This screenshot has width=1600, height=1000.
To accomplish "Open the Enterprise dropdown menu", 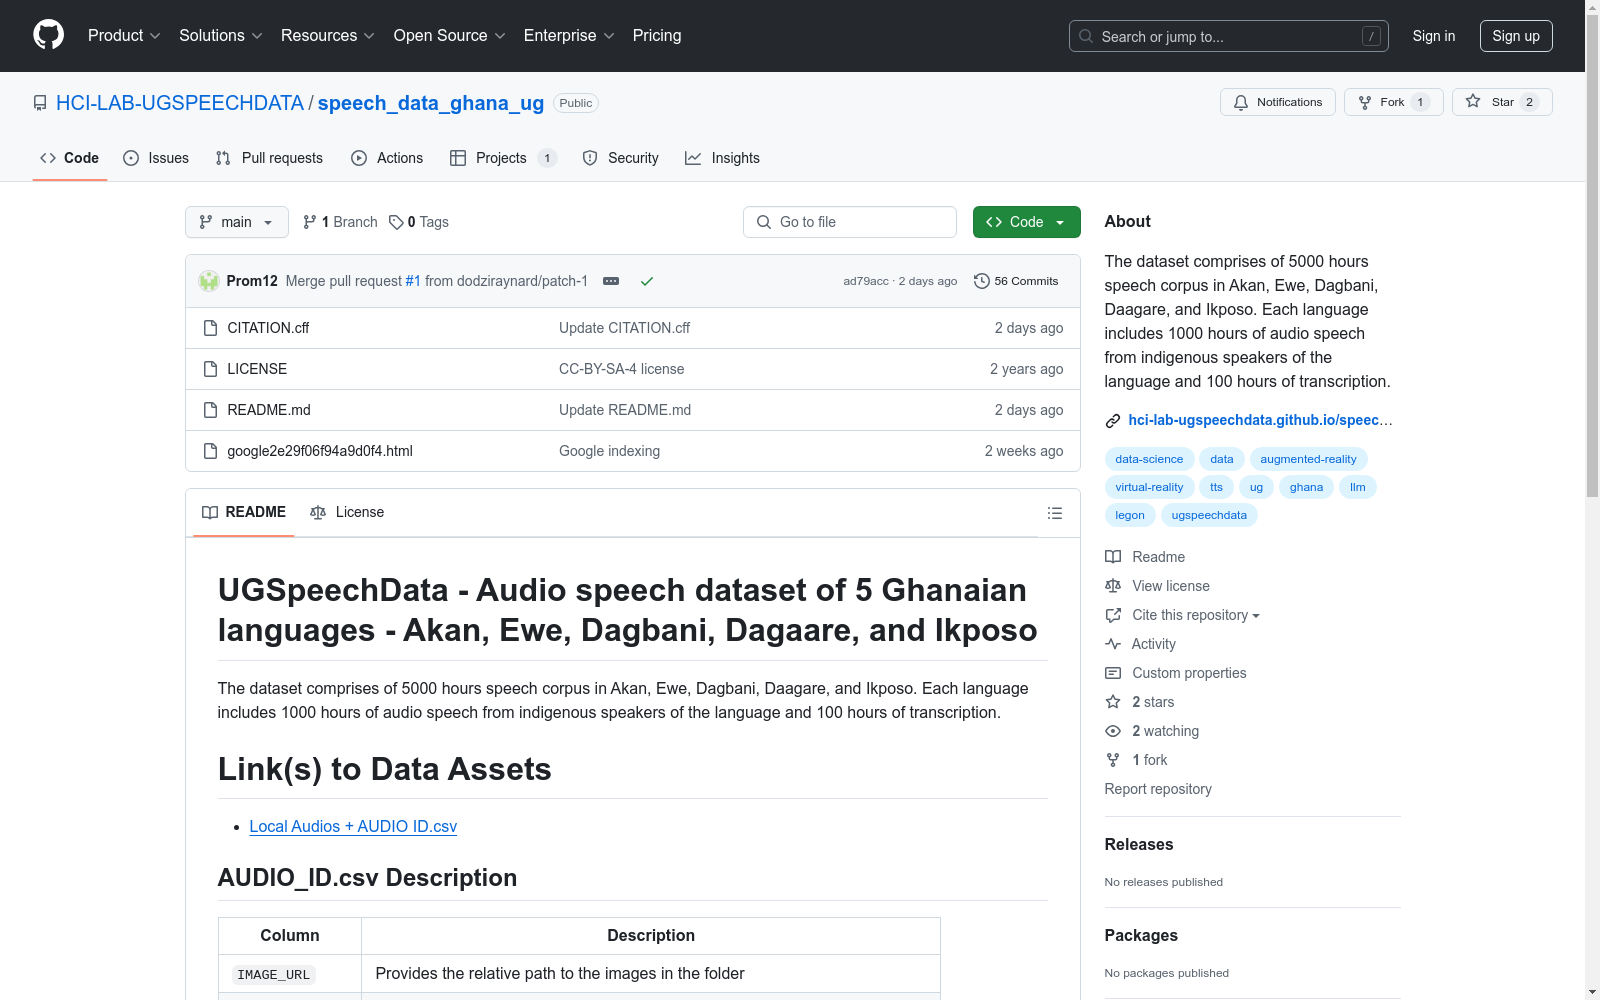I will pyautogui.click(x=569, y=35).
